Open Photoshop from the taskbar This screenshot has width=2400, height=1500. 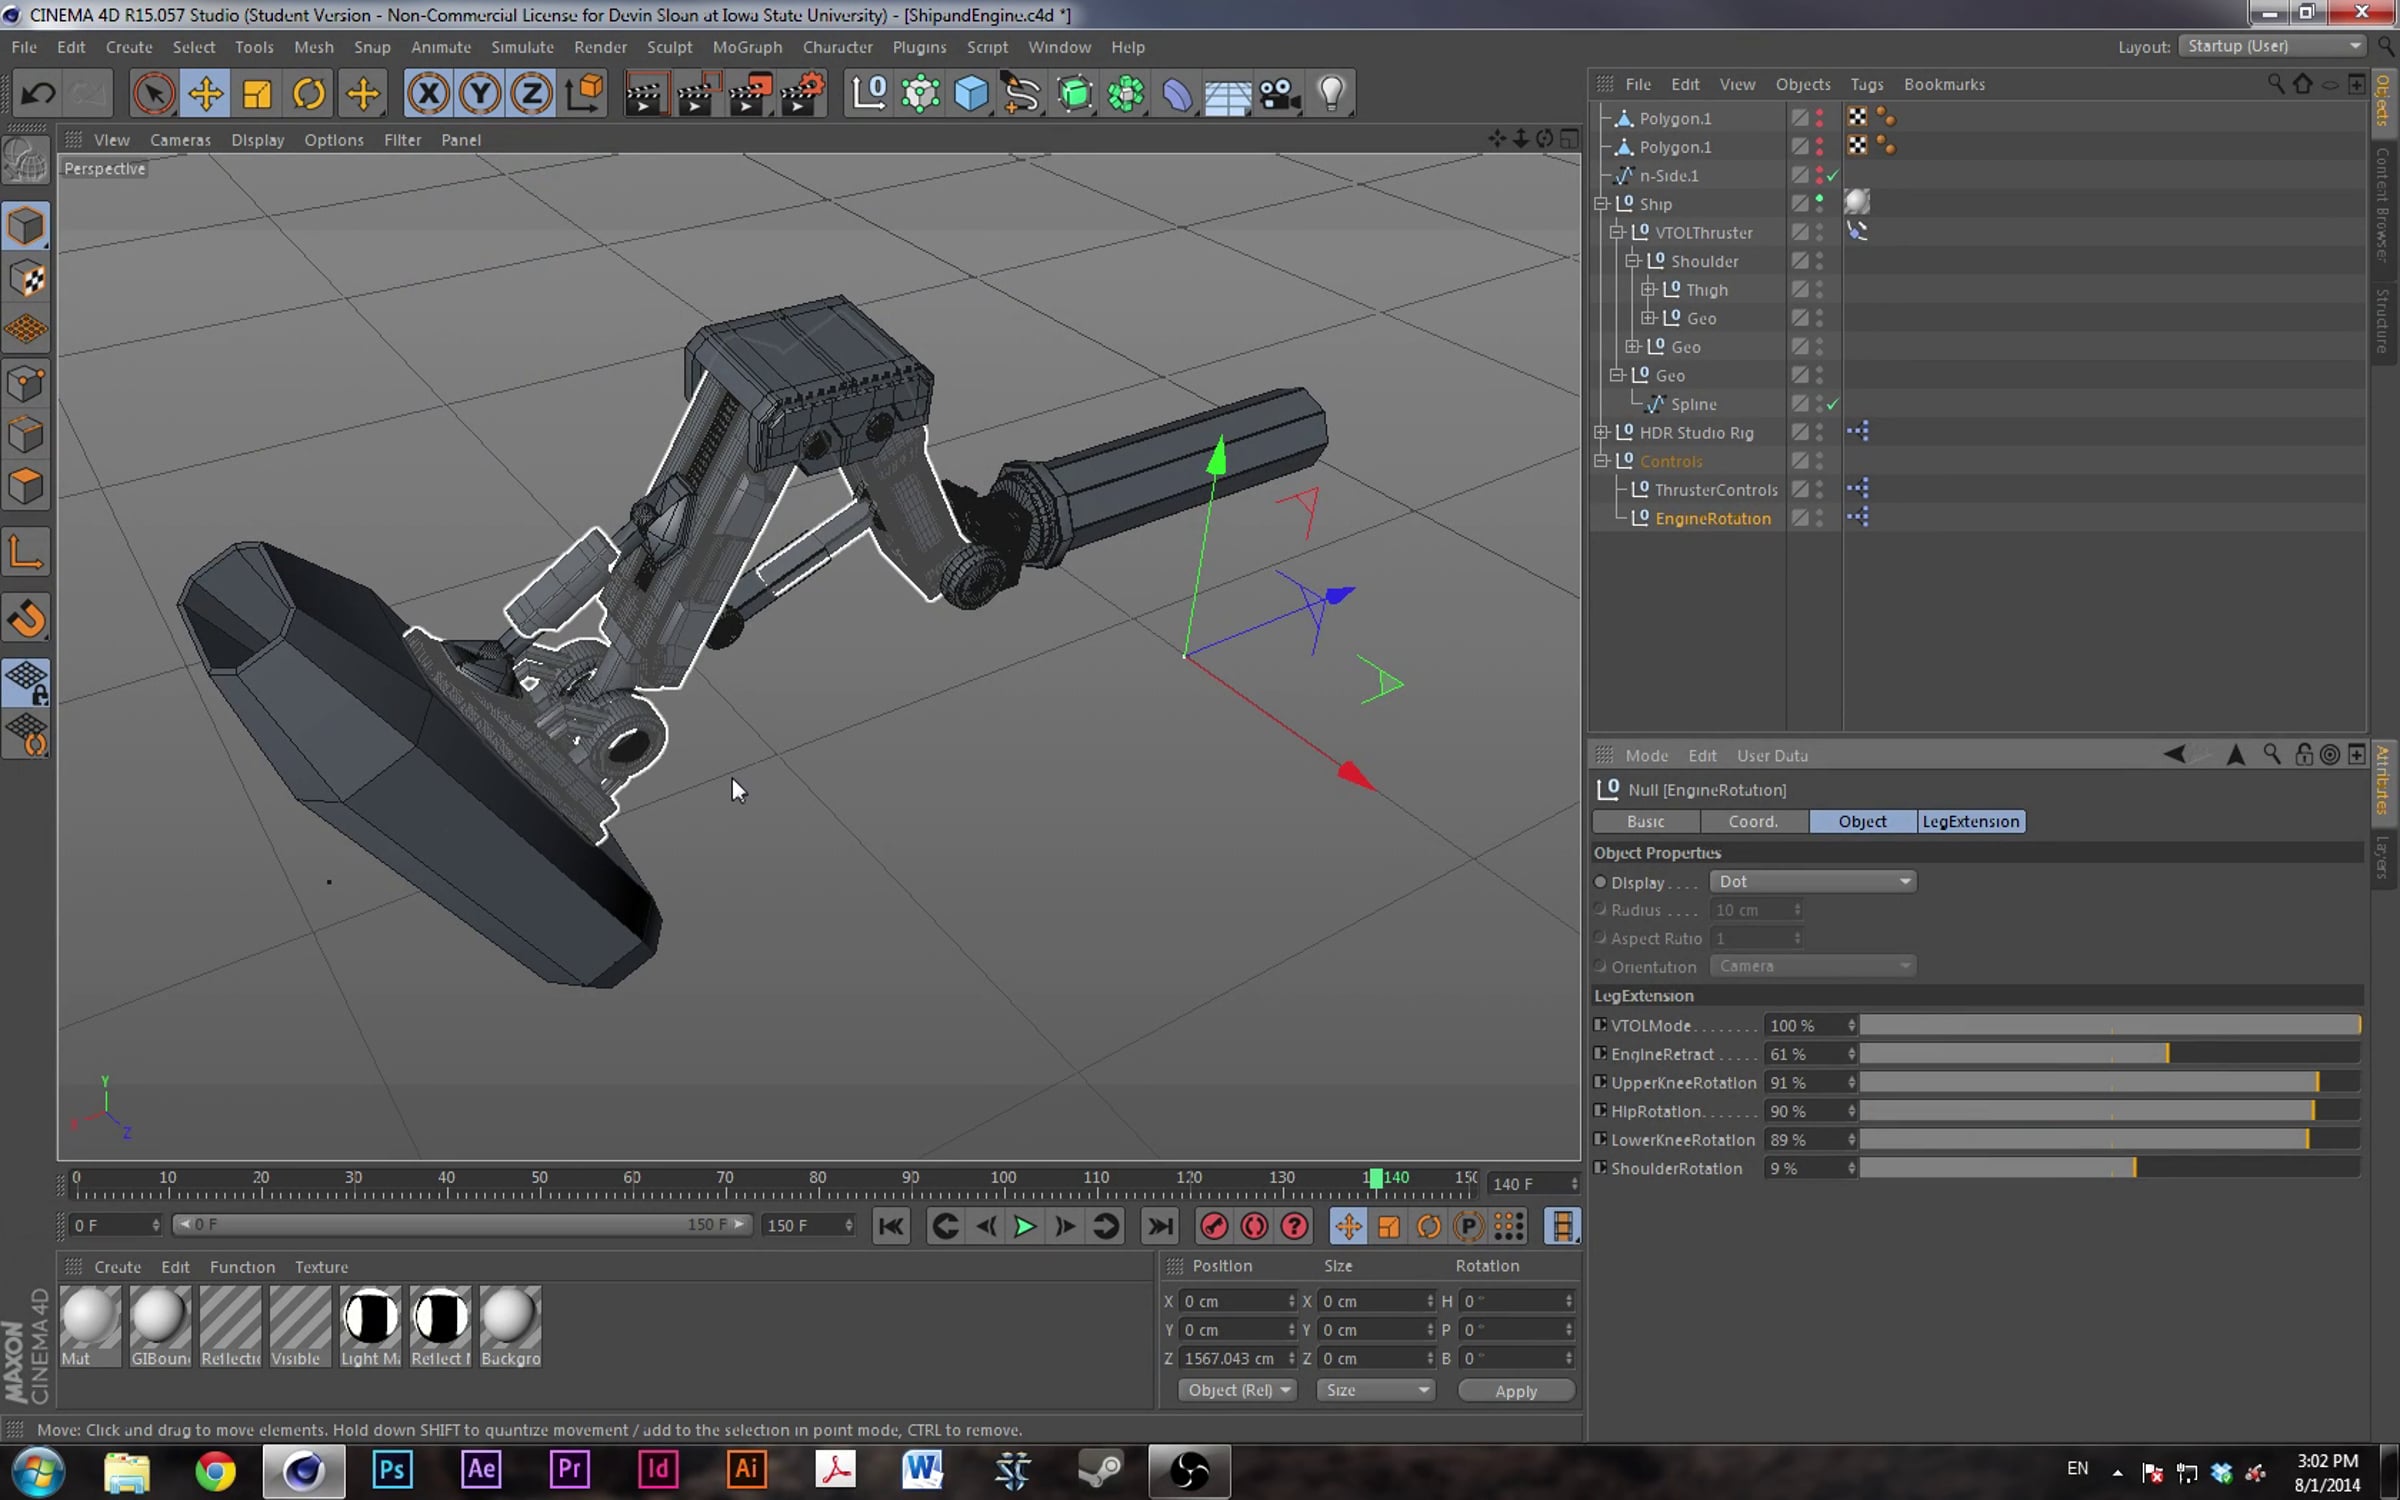(x=392, y=1470)
